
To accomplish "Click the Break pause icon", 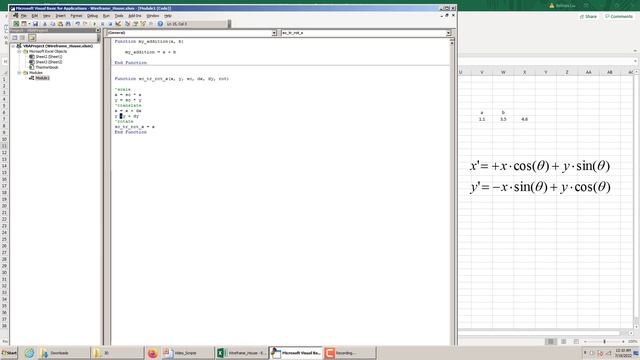I will [x=102, y=24].
